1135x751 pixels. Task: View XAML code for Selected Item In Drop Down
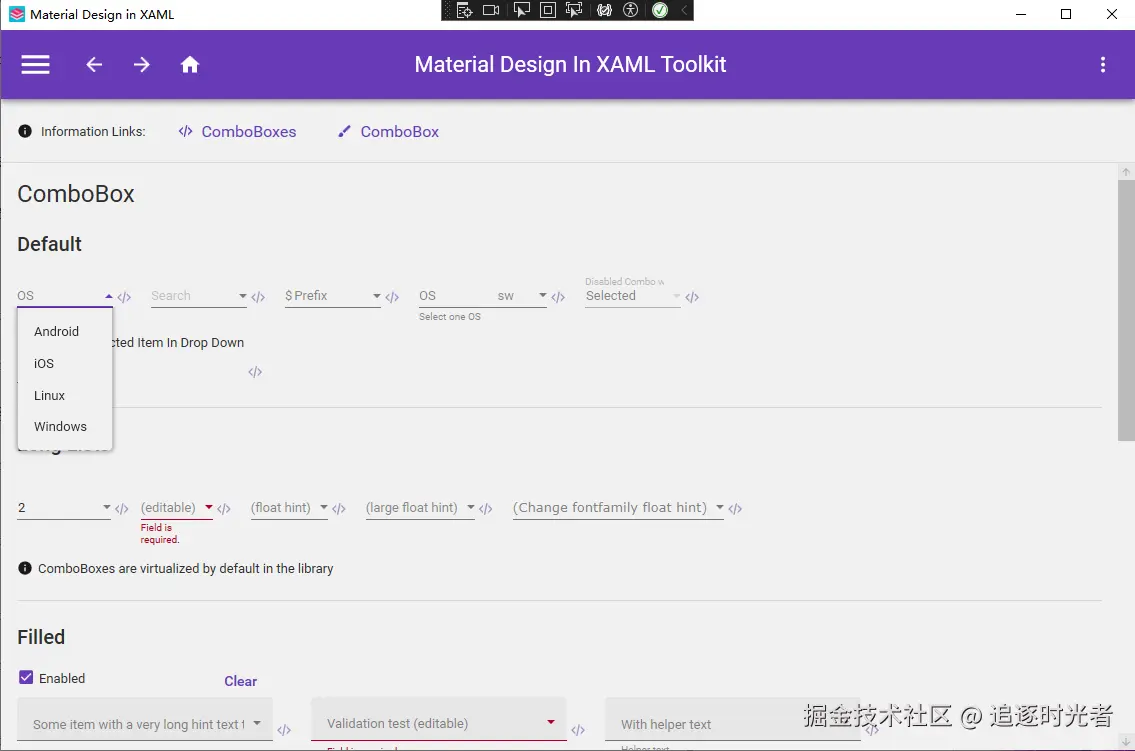255,372
